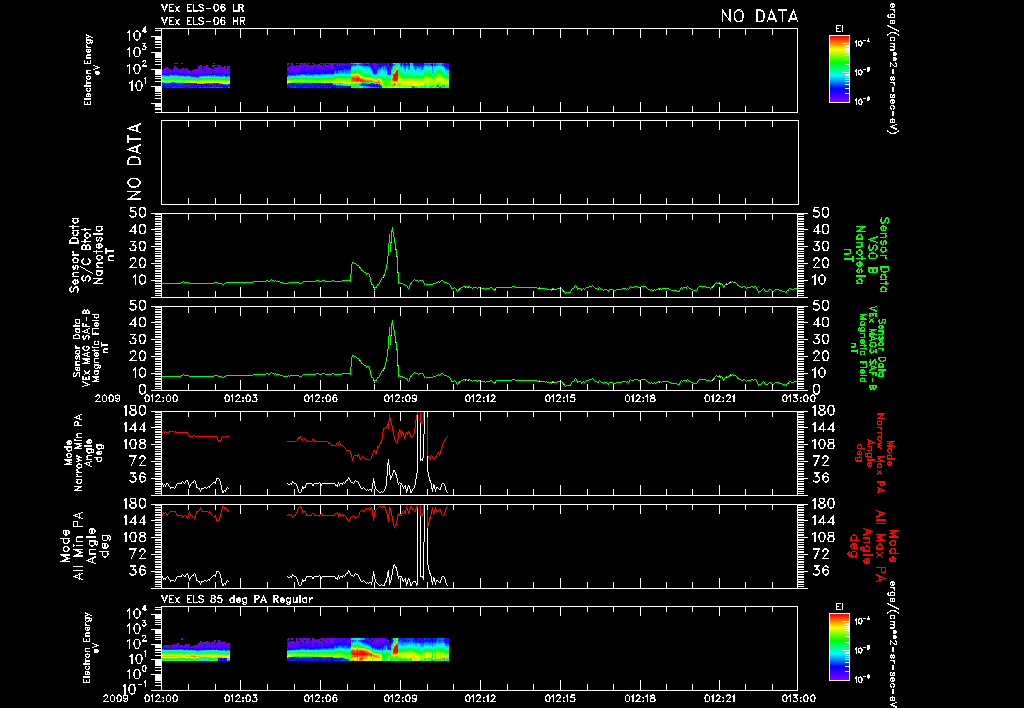This screenshot has width=1024, height=708.
Task: Click the red hot spot in ELS-06 spectrogram
Action: click(395, 76)
